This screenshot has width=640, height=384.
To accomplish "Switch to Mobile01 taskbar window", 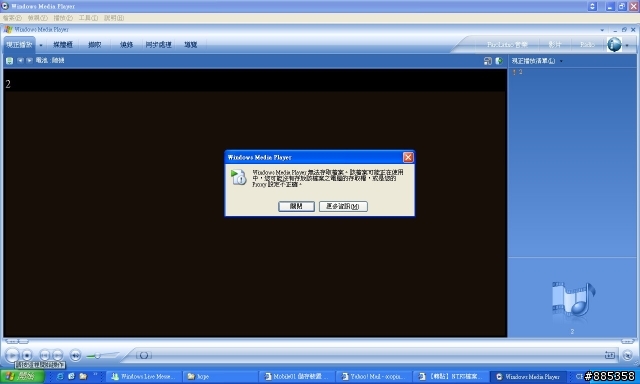I will pyautogui.click(x=296, y=377).
